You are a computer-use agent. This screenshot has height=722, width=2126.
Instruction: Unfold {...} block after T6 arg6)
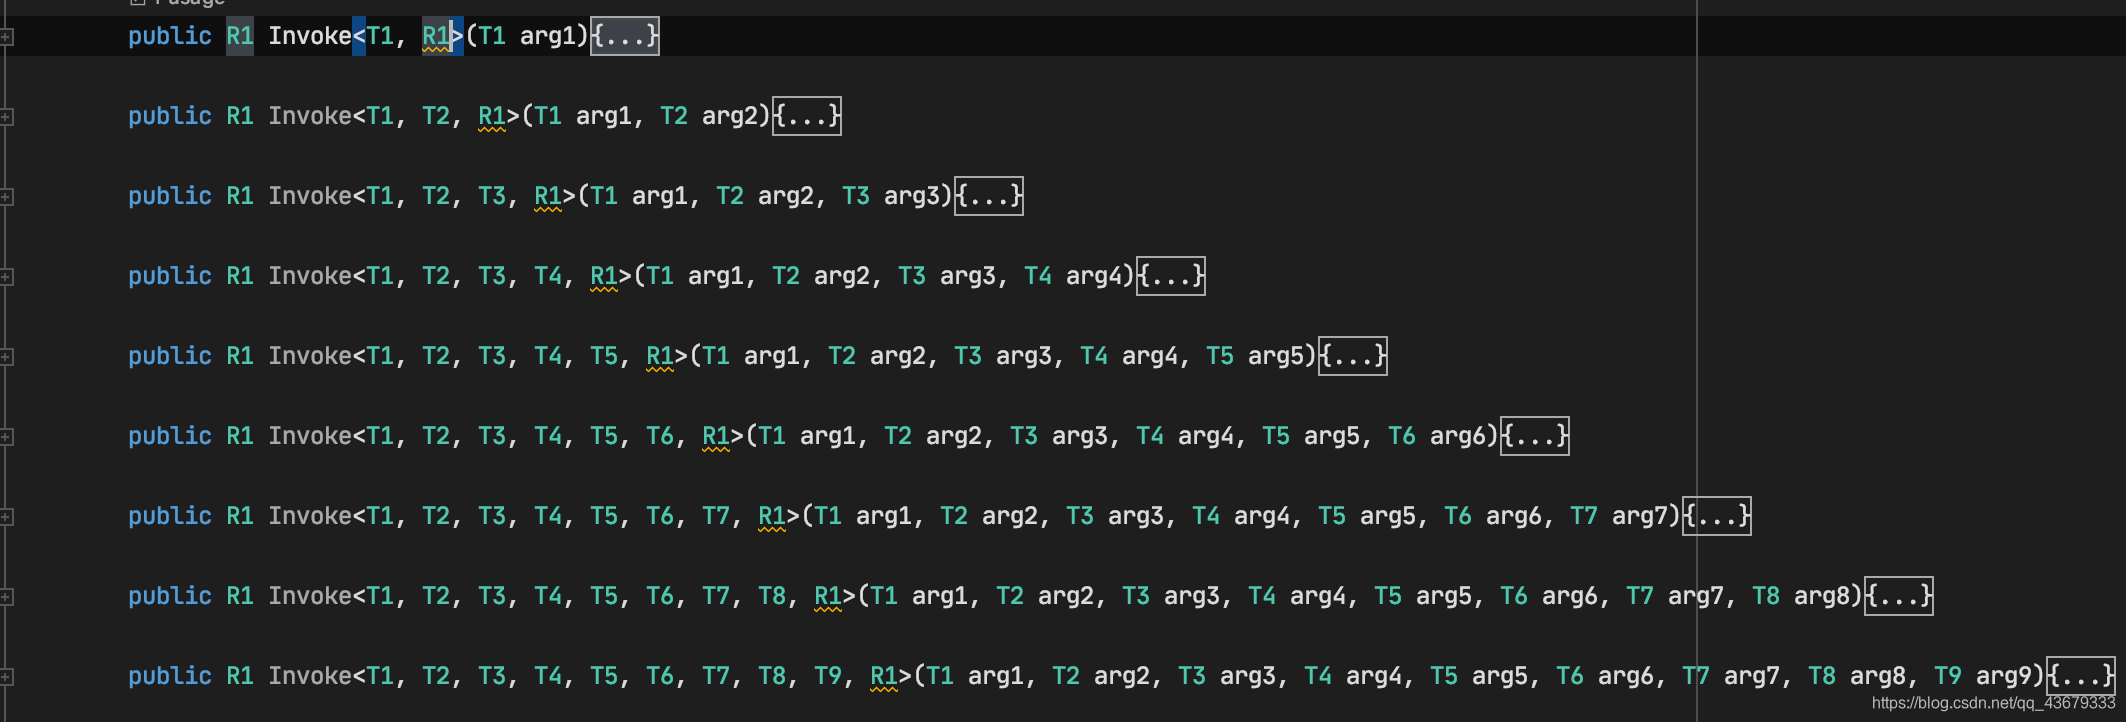tap(1535, 436)
